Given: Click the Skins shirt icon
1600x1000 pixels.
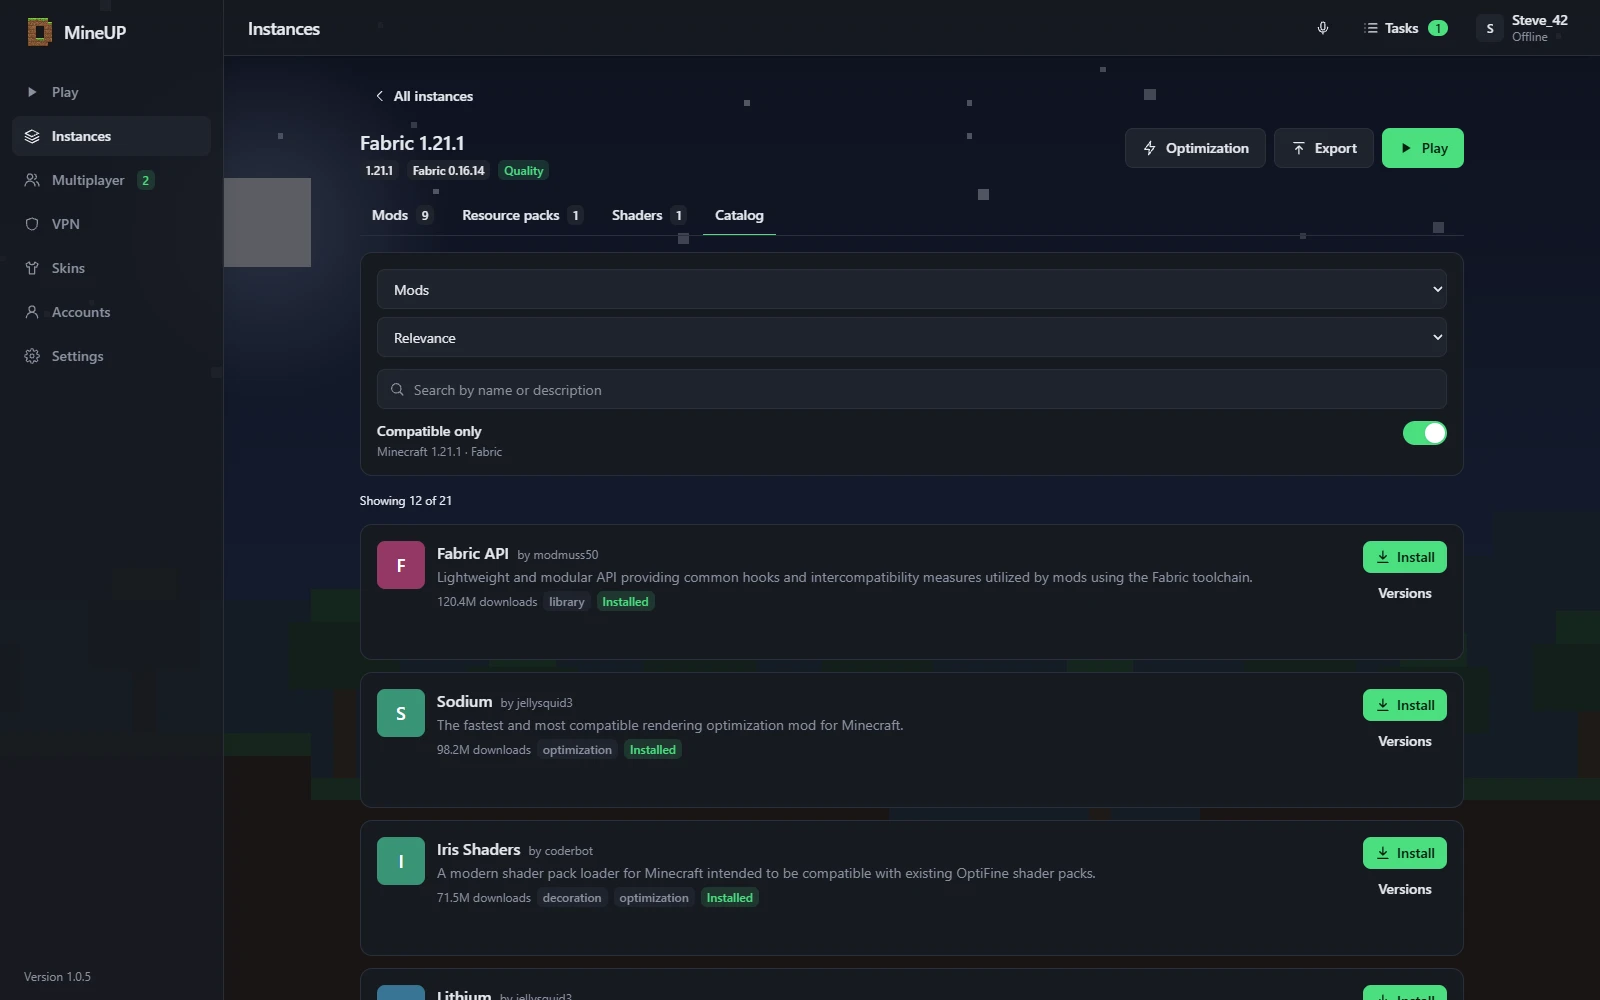Looking at the screenshot, I should pyautogui.click(x=32, y=268).
